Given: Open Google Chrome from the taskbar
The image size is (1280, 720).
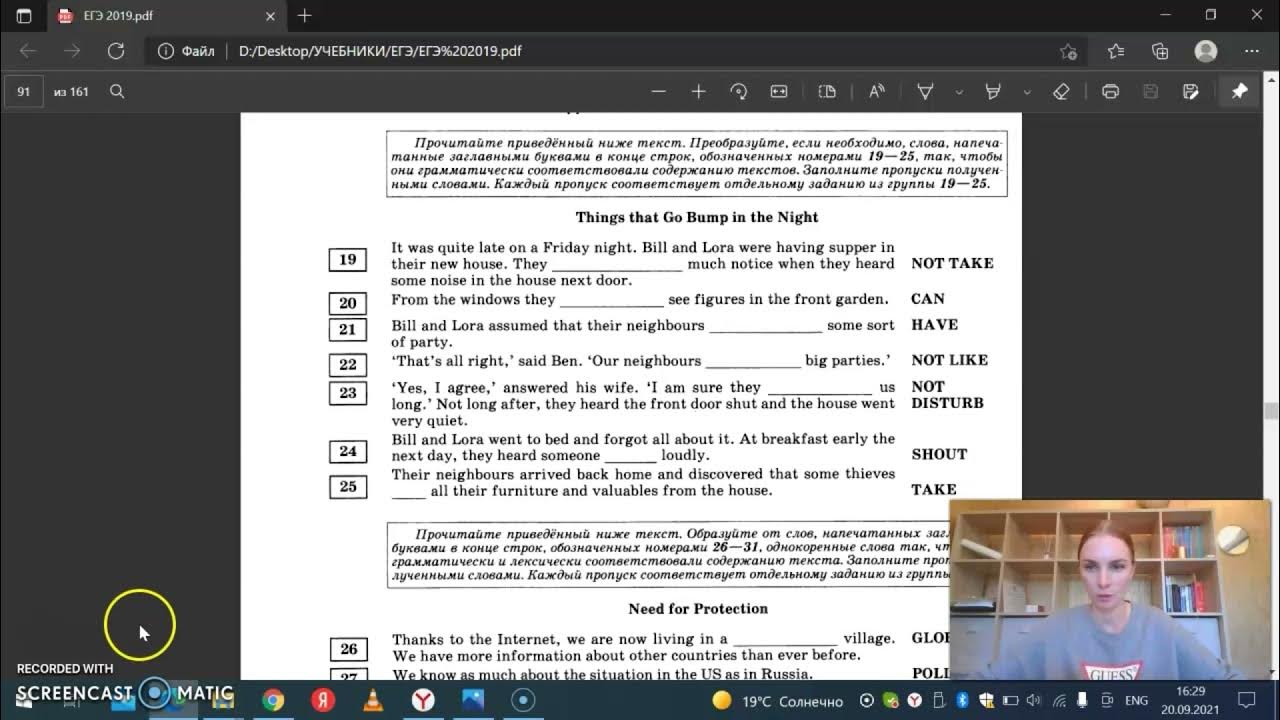Looking at the screenshot, I should pos(273,701).
